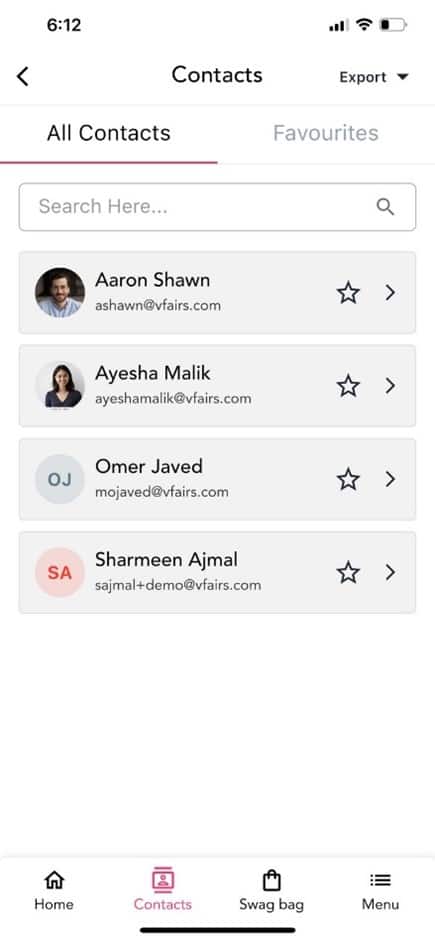Open Sharmeen Ajmal's SA avatar
This screenshot has width=435, height=941.
point(59,572)
